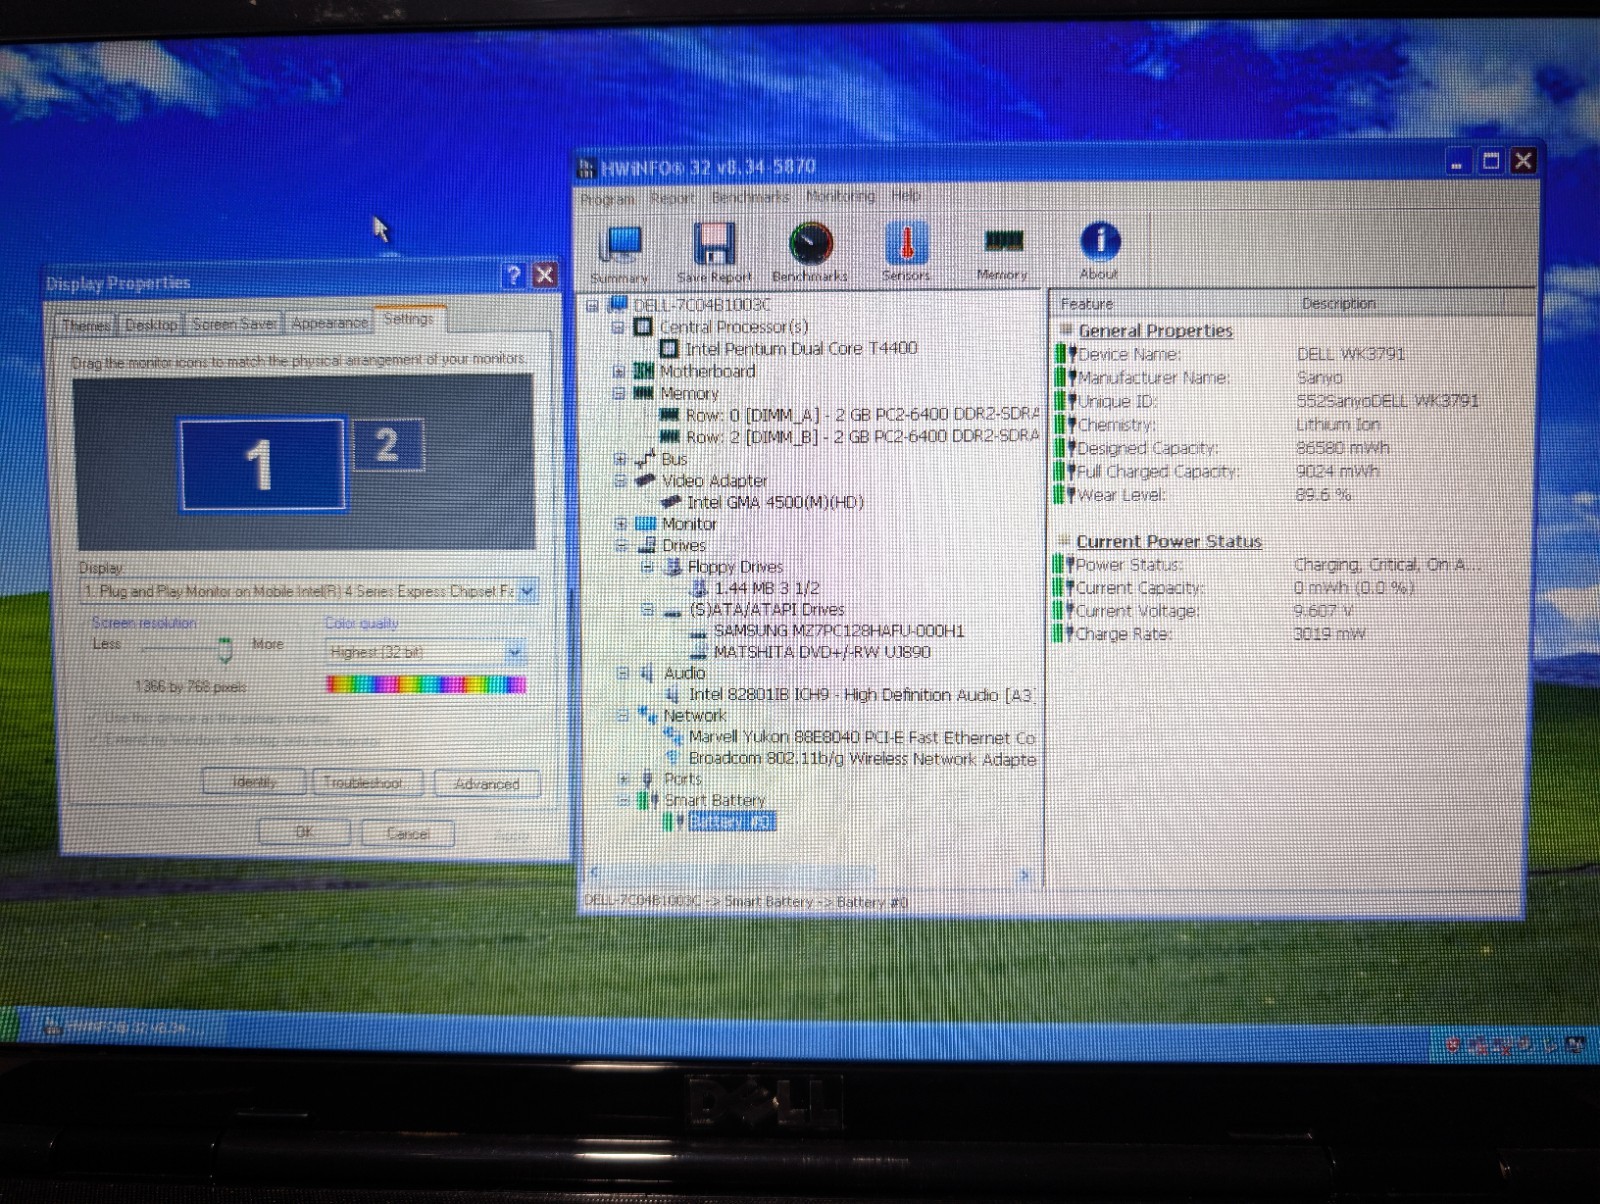Select the highlighted Battery #0 entry

(732, 822)
